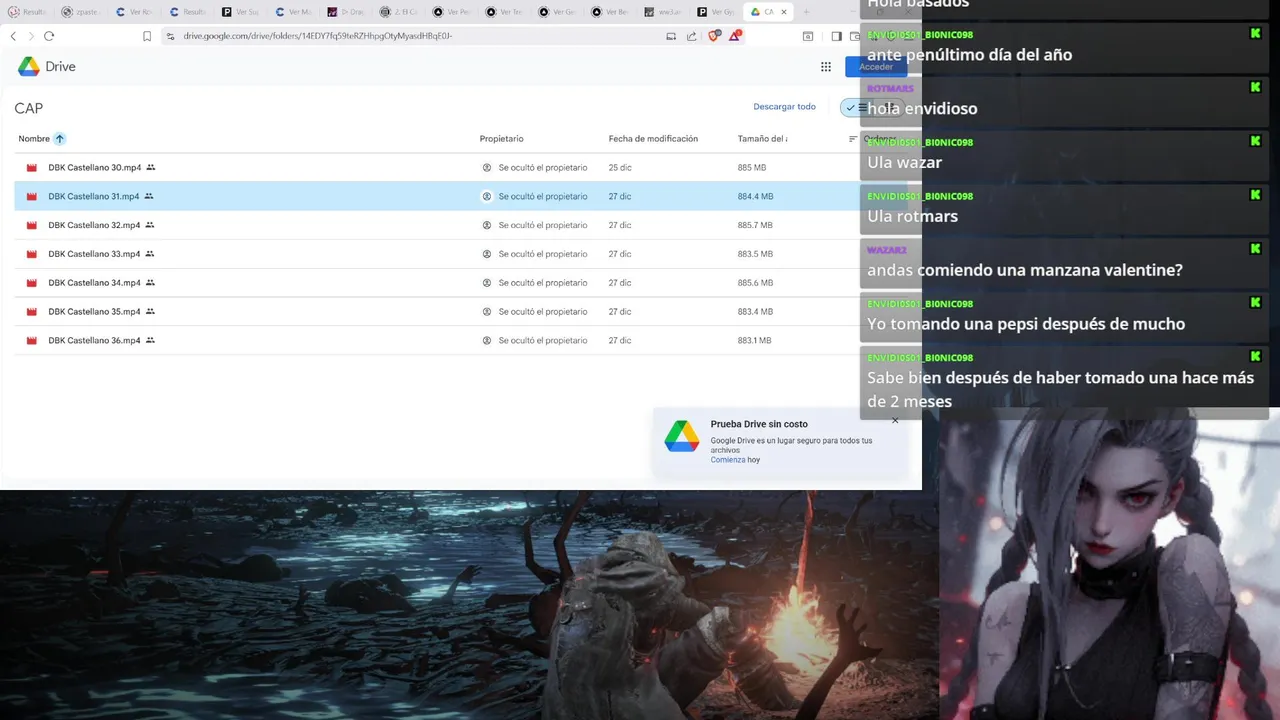The height and width of the screenshot is (720, 1280).
Task: Click Fecha de modificación column header
Action: click(653, 139)
